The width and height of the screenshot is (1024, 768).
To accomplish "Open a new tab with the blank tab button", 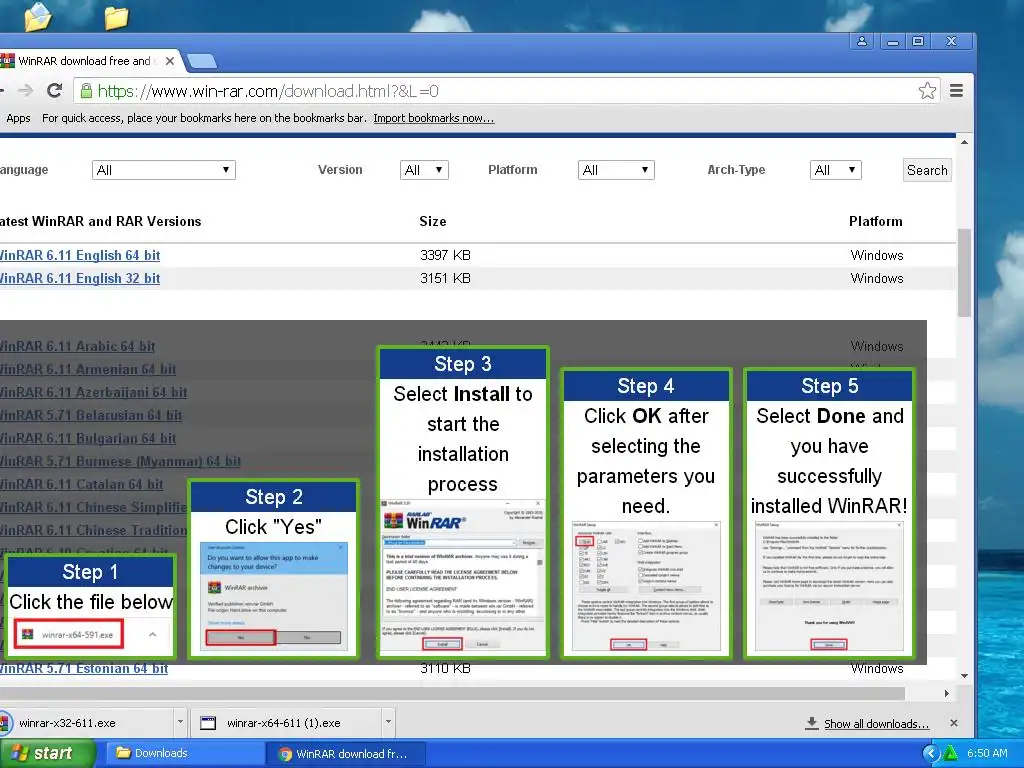I will 202,61.
